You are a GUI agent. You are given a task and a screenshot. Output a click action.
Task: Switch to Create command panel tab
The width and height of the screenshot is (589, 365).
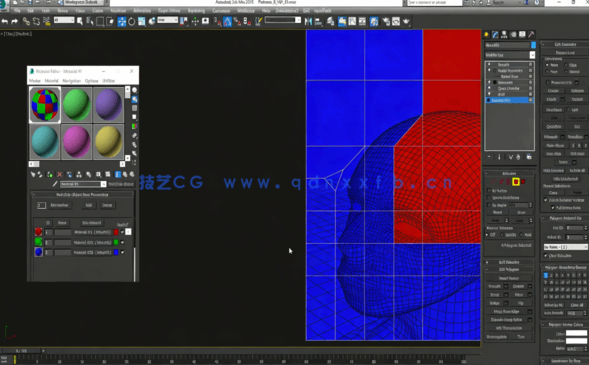click(x=486, y=35)
